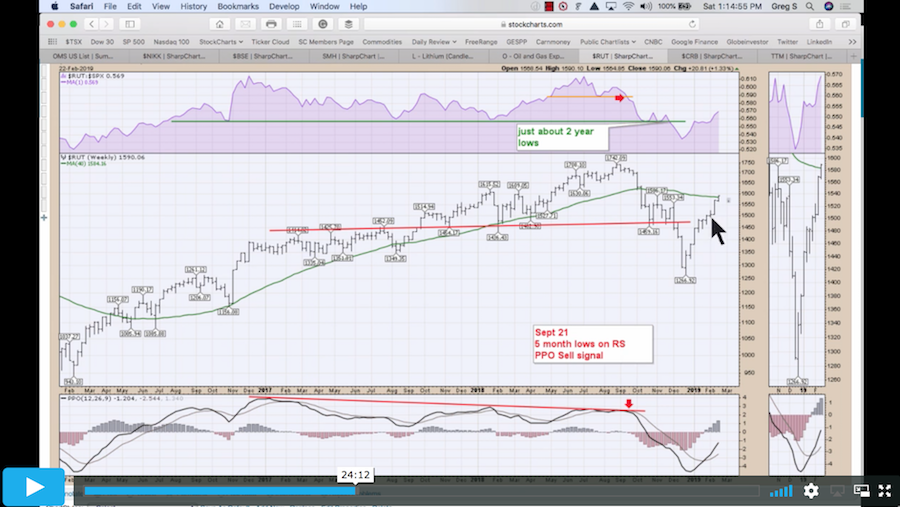Expand Public Chartlists bookmark folder
This screenshot has height=507, width=900.
608,42
